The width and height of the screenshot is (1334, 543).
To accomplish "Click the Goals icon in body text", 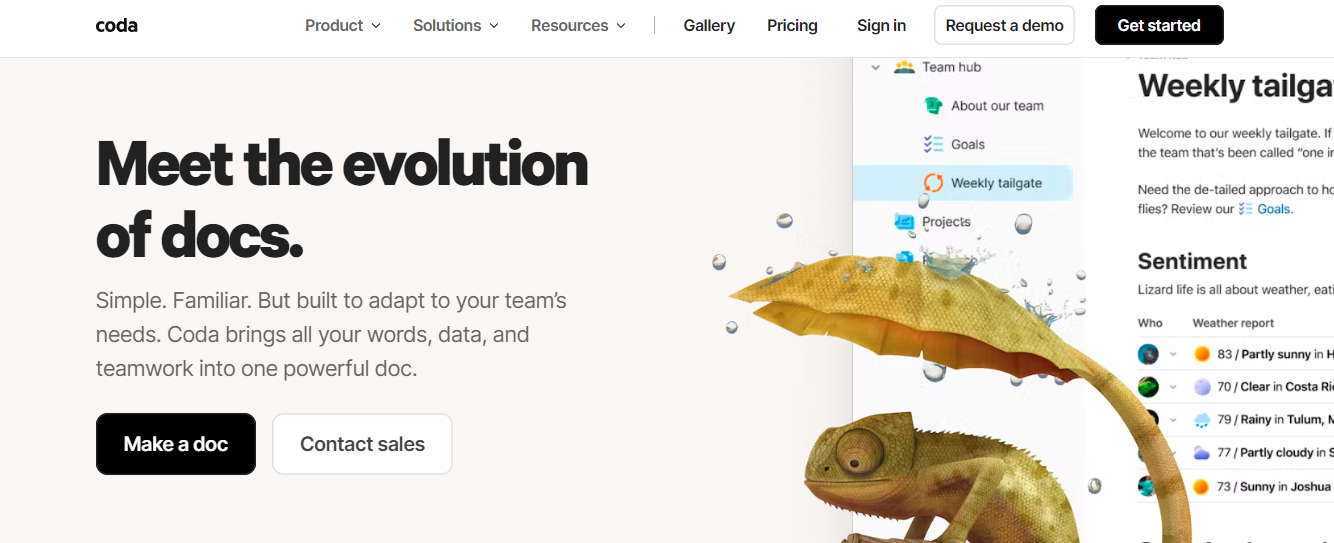I will tap(1246, 209).
